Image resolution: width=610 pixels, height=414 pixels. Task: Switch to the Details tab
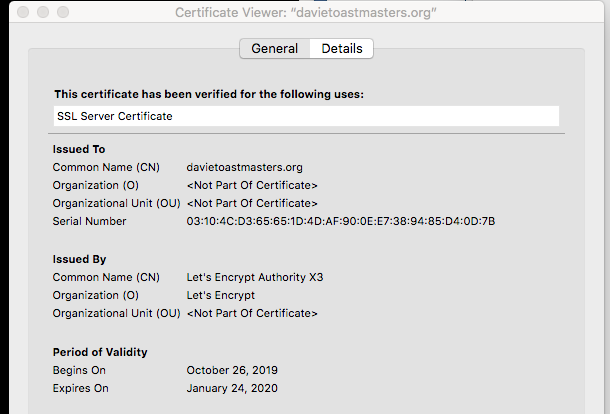[341, 48]
